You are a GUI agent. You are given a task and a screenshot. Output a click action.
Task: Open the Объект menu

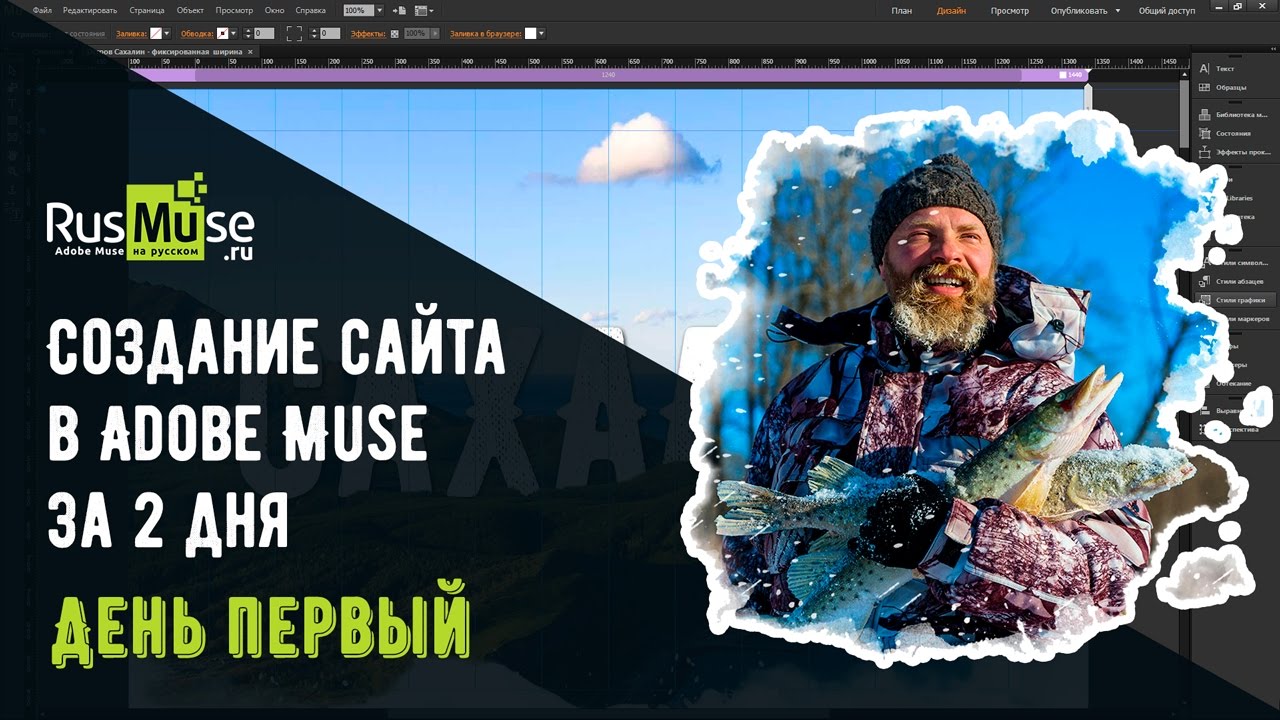click(x=190, y=10)
